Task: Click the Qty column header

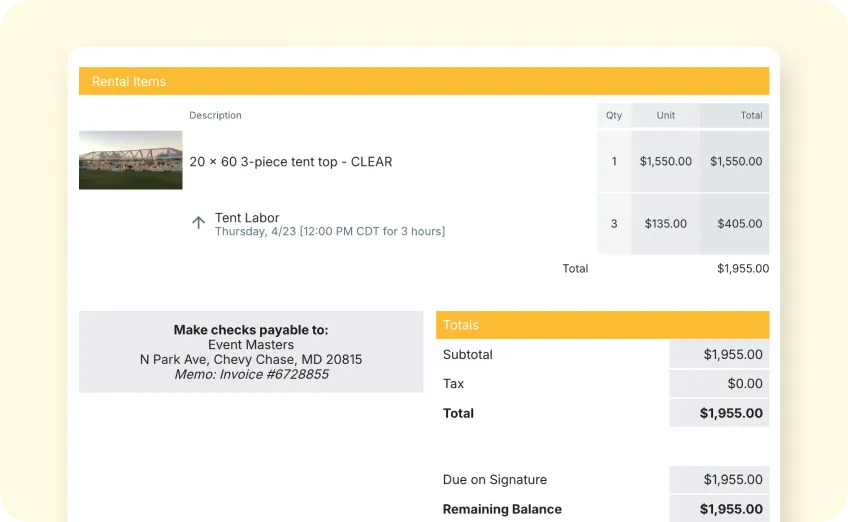Action: tap(614, 115)
